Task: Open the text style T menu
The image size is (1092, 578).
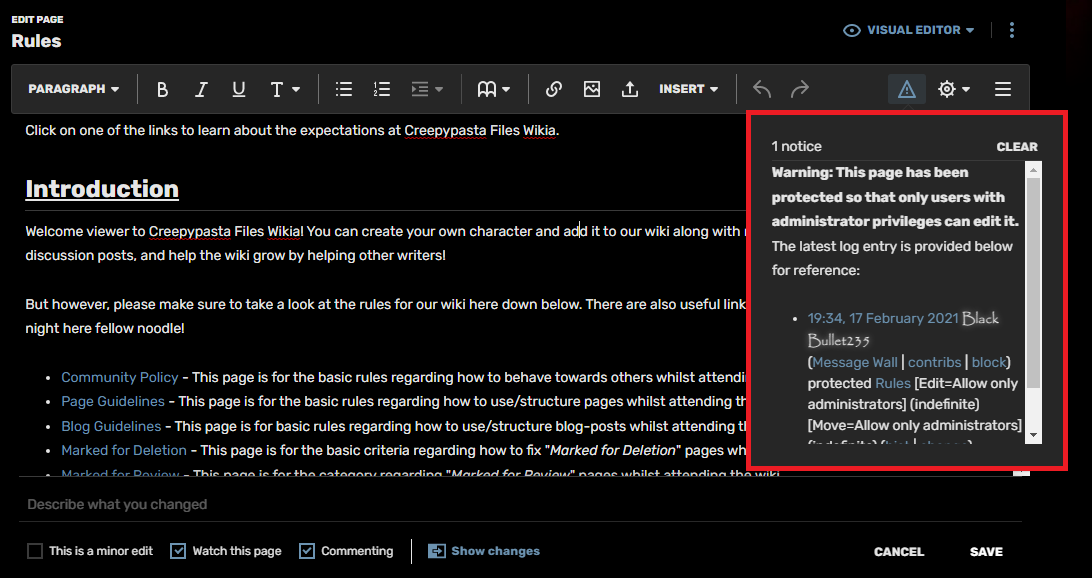Action: tap(285, 89)
